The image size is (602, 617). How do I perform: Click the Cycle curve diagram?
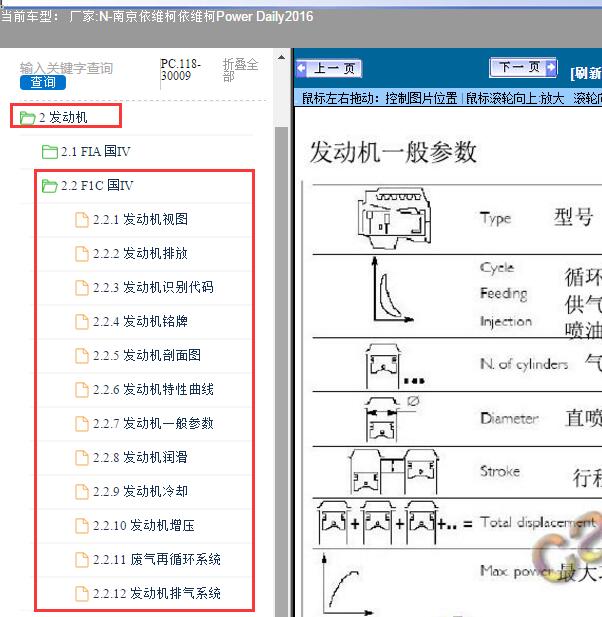coord(392,290)
